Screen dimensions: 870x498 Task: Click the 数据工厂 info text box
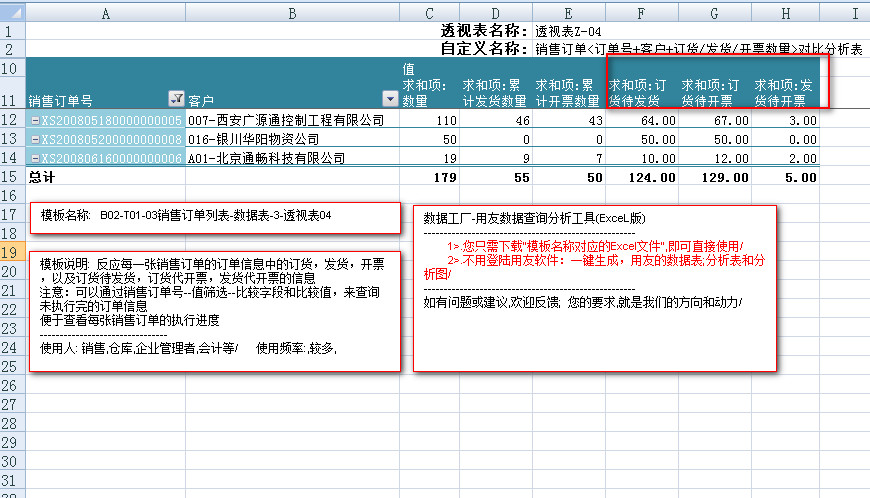pyautogui.click(x=596, y=290)
